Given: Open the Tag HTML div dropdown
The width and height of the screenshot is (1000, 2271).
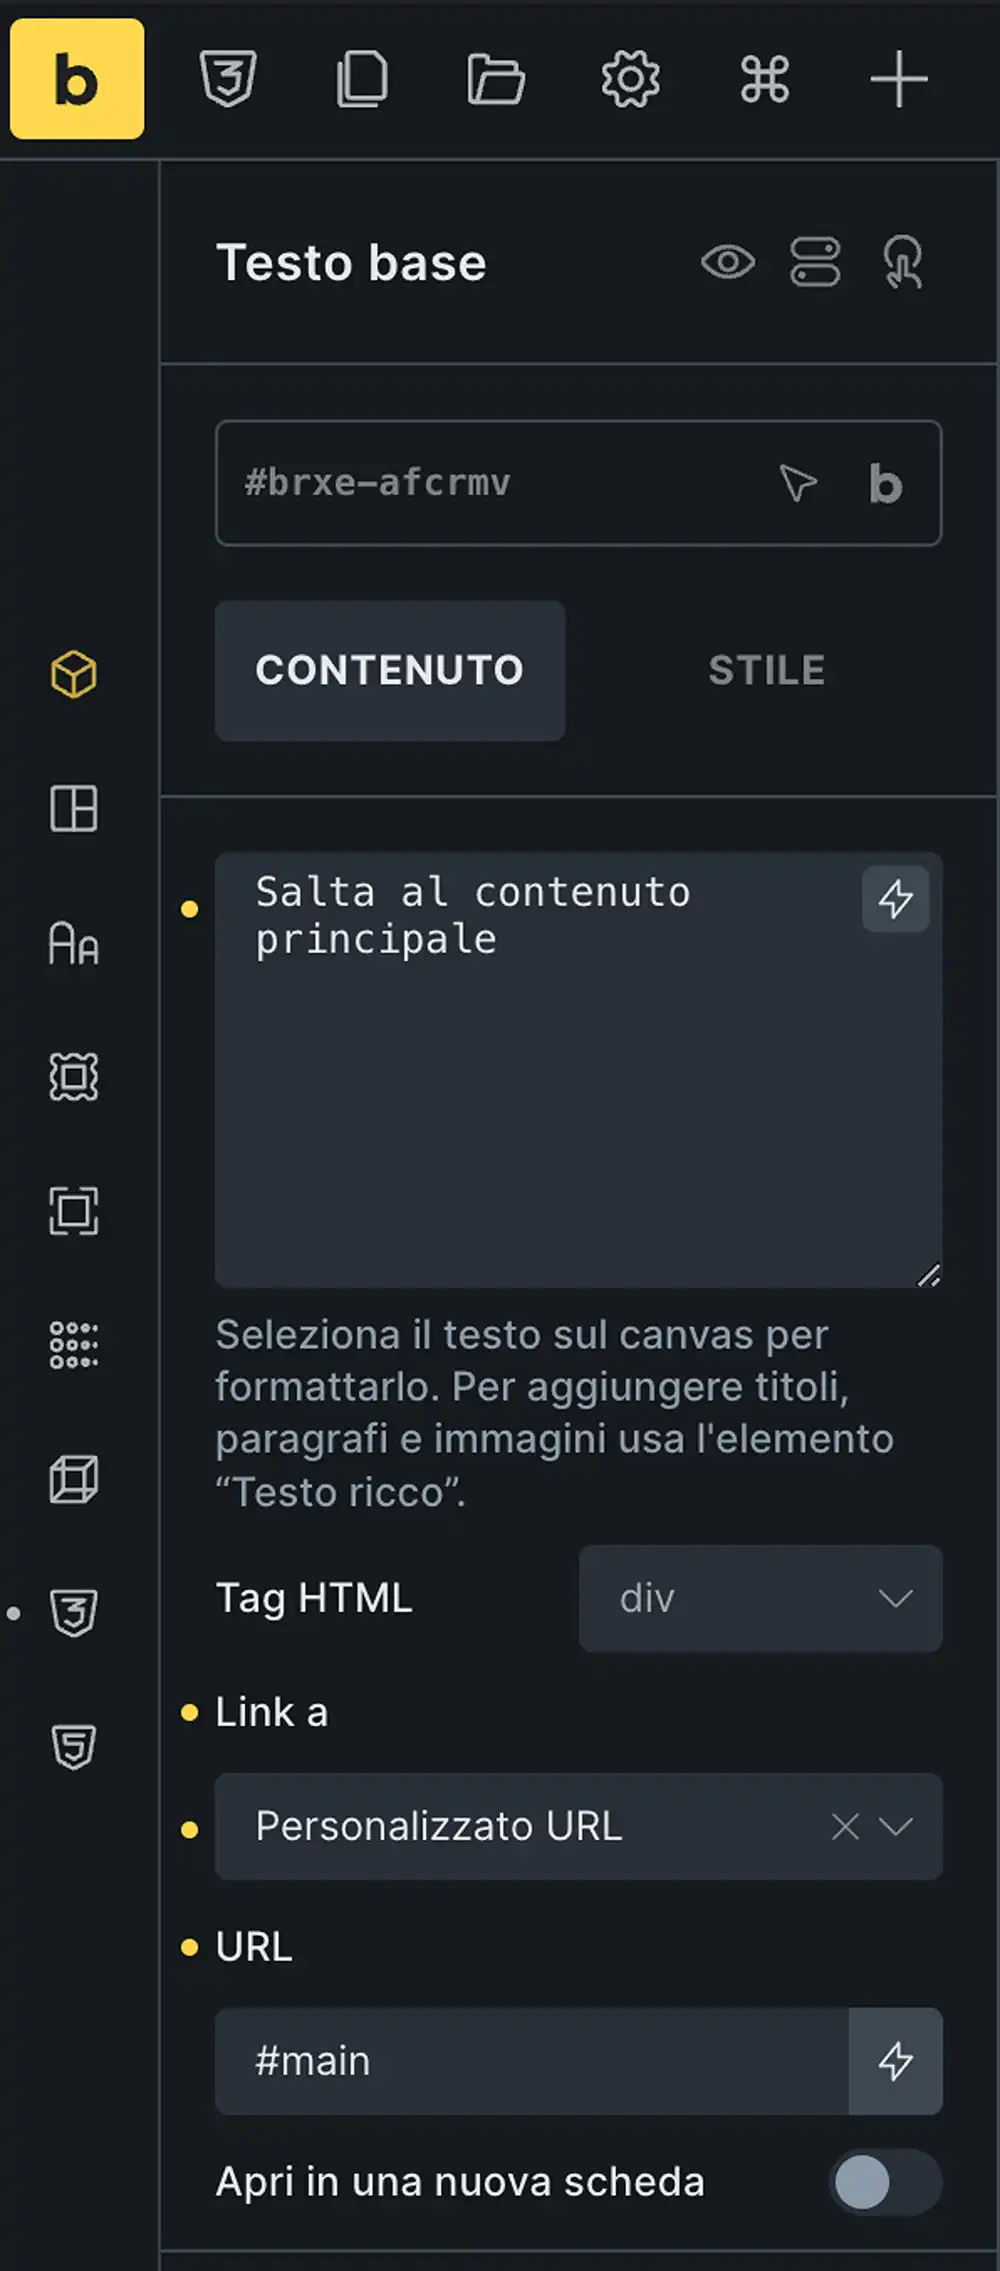Looking at the screenshot, I should click(x=760, y=1598).
